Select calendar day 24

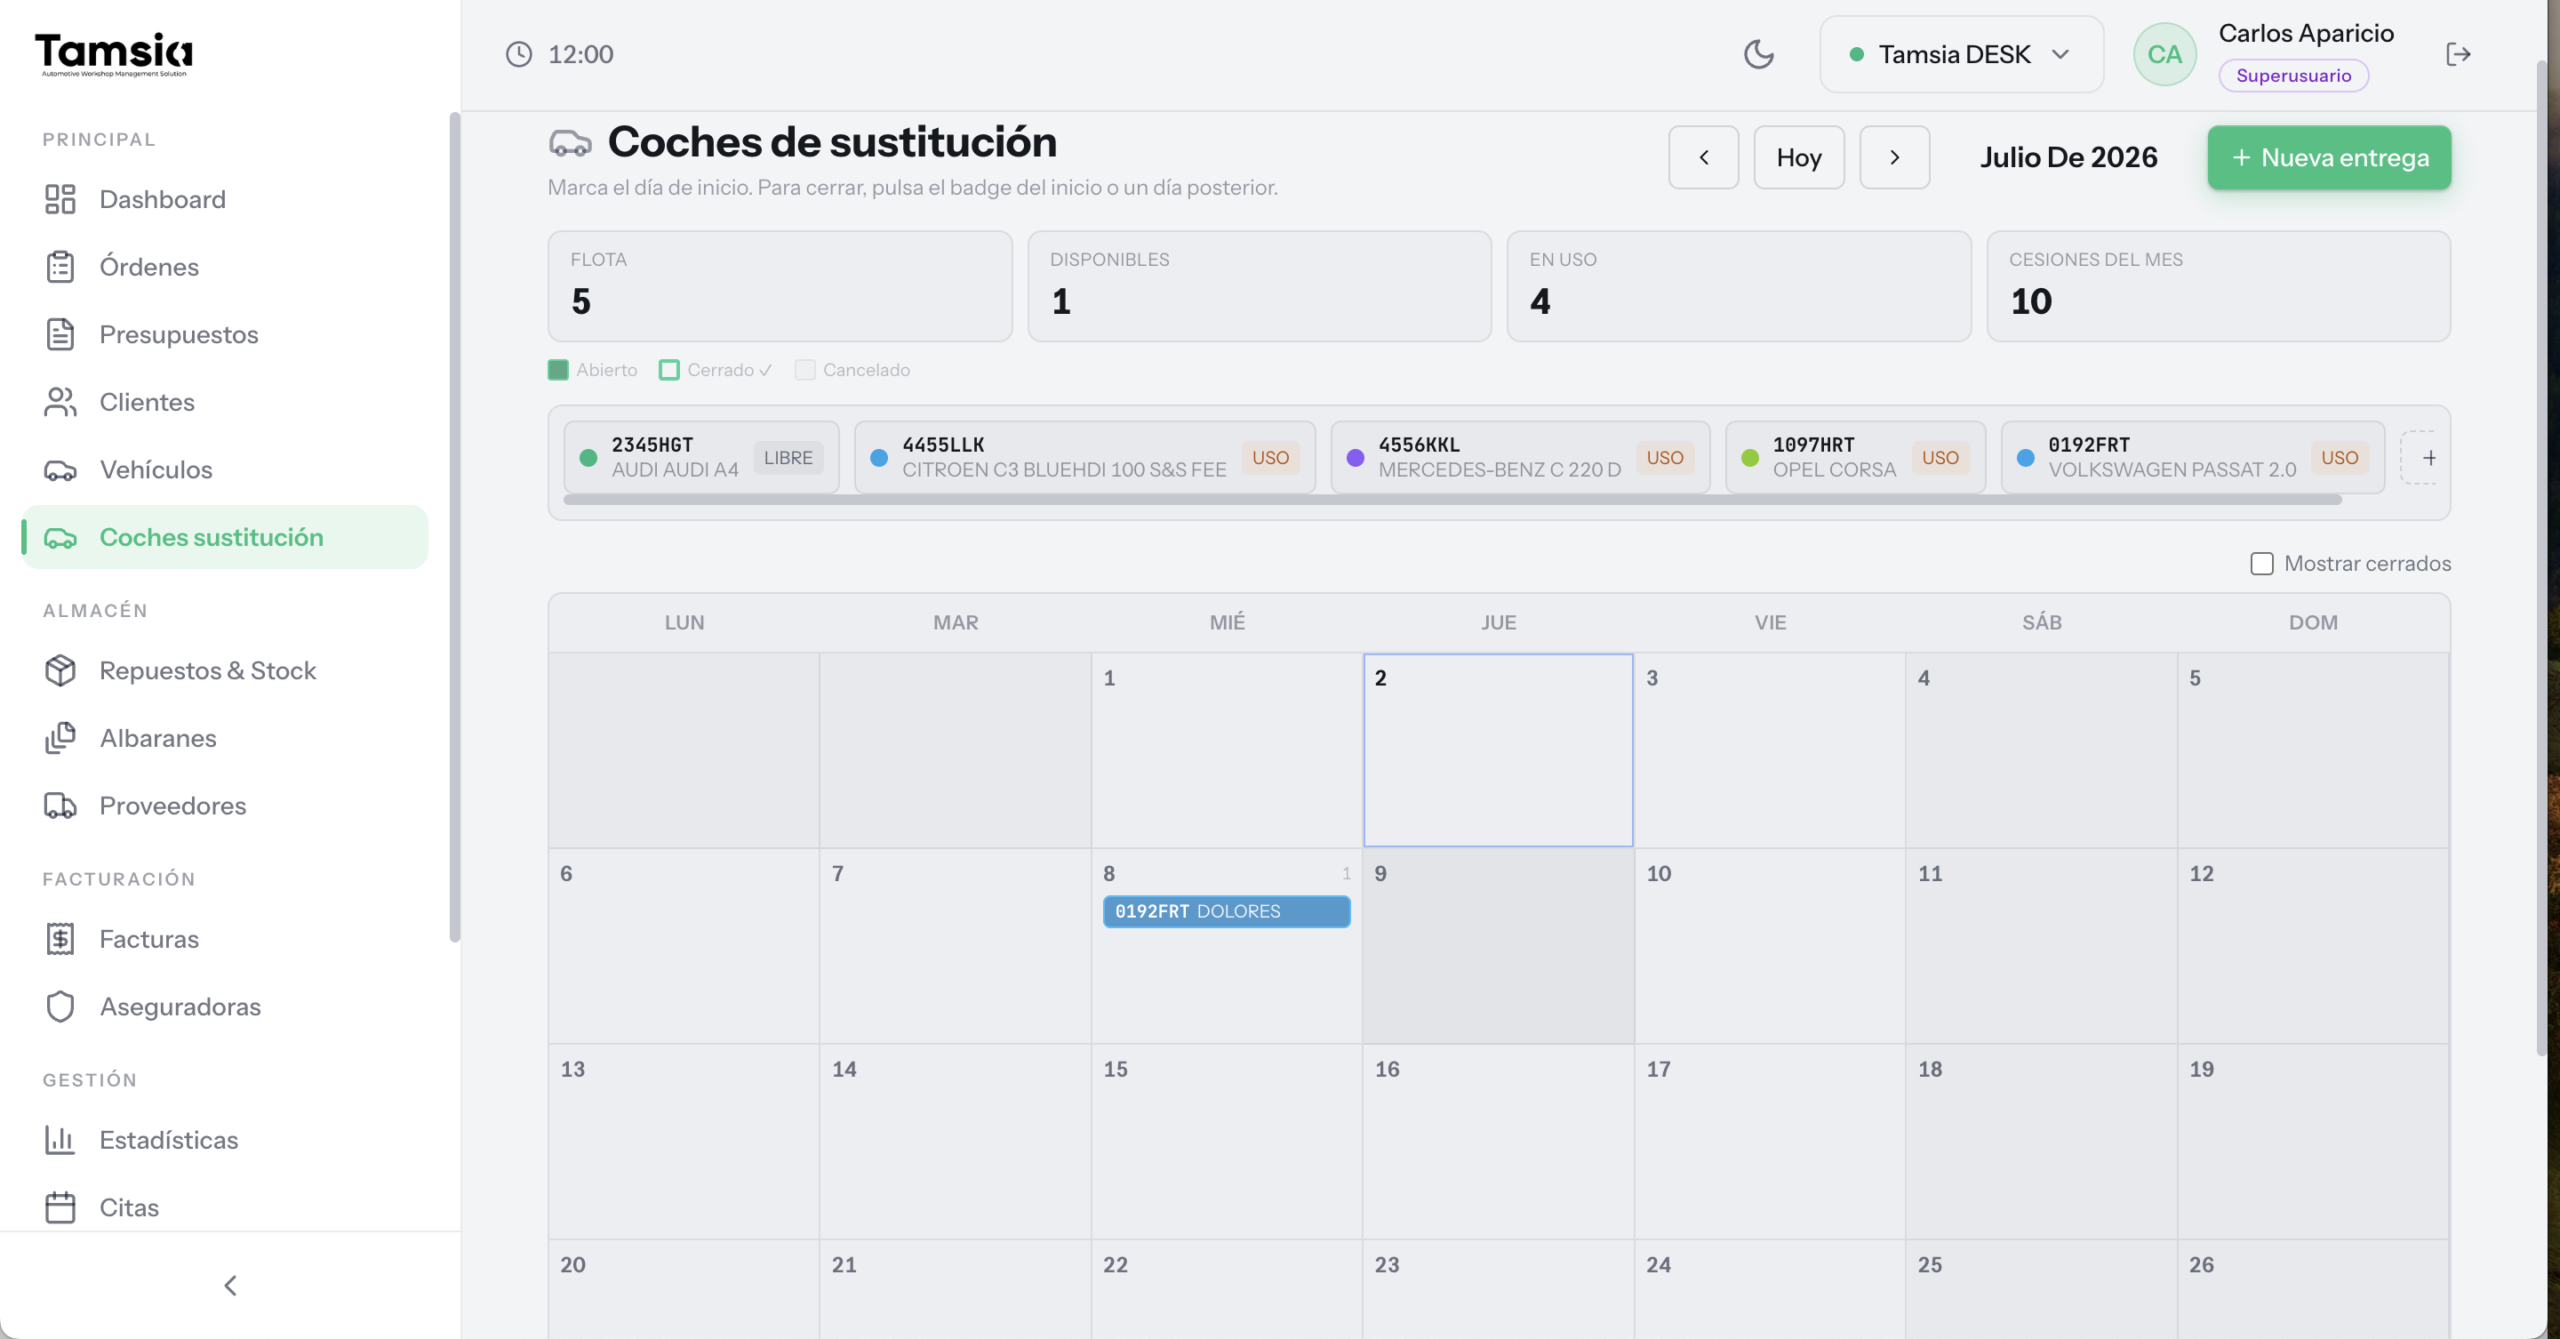coord(1769,1288)
